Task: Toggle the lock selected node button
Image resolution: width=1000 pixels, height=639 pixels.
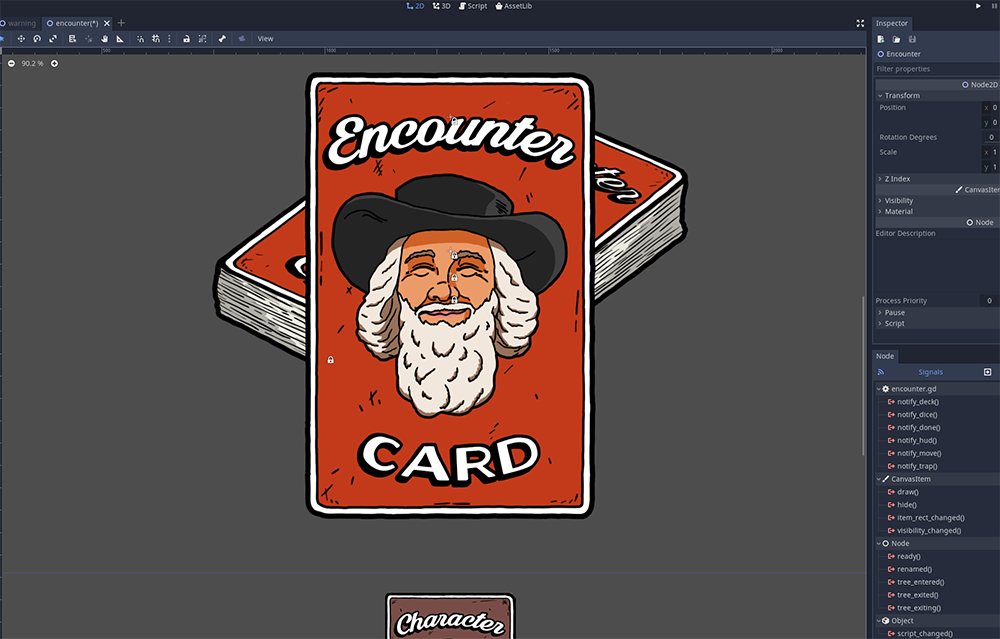Action: 186,39
